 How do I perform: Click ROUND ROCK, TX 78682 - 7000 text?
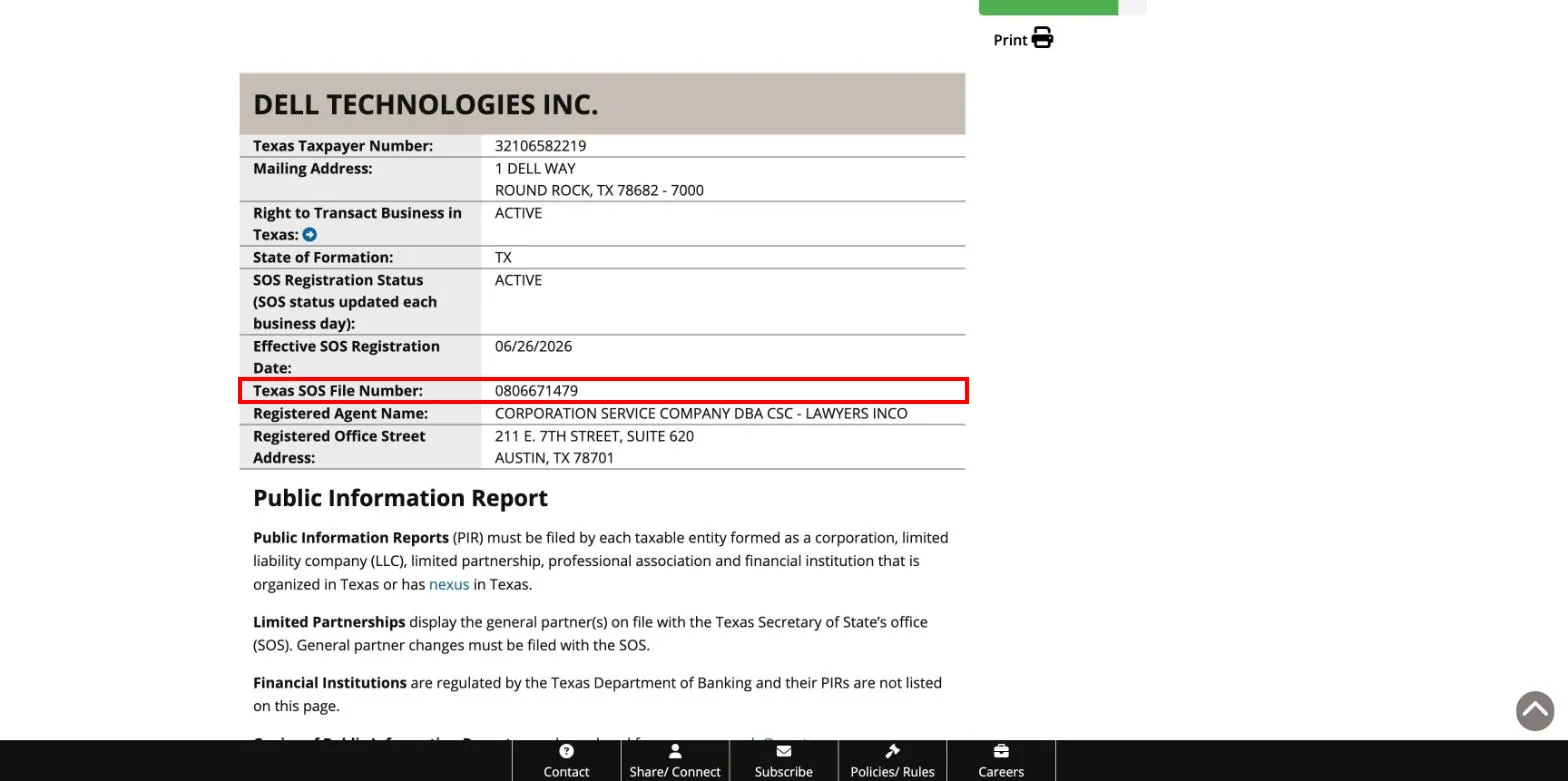click(x=599, y=191)
